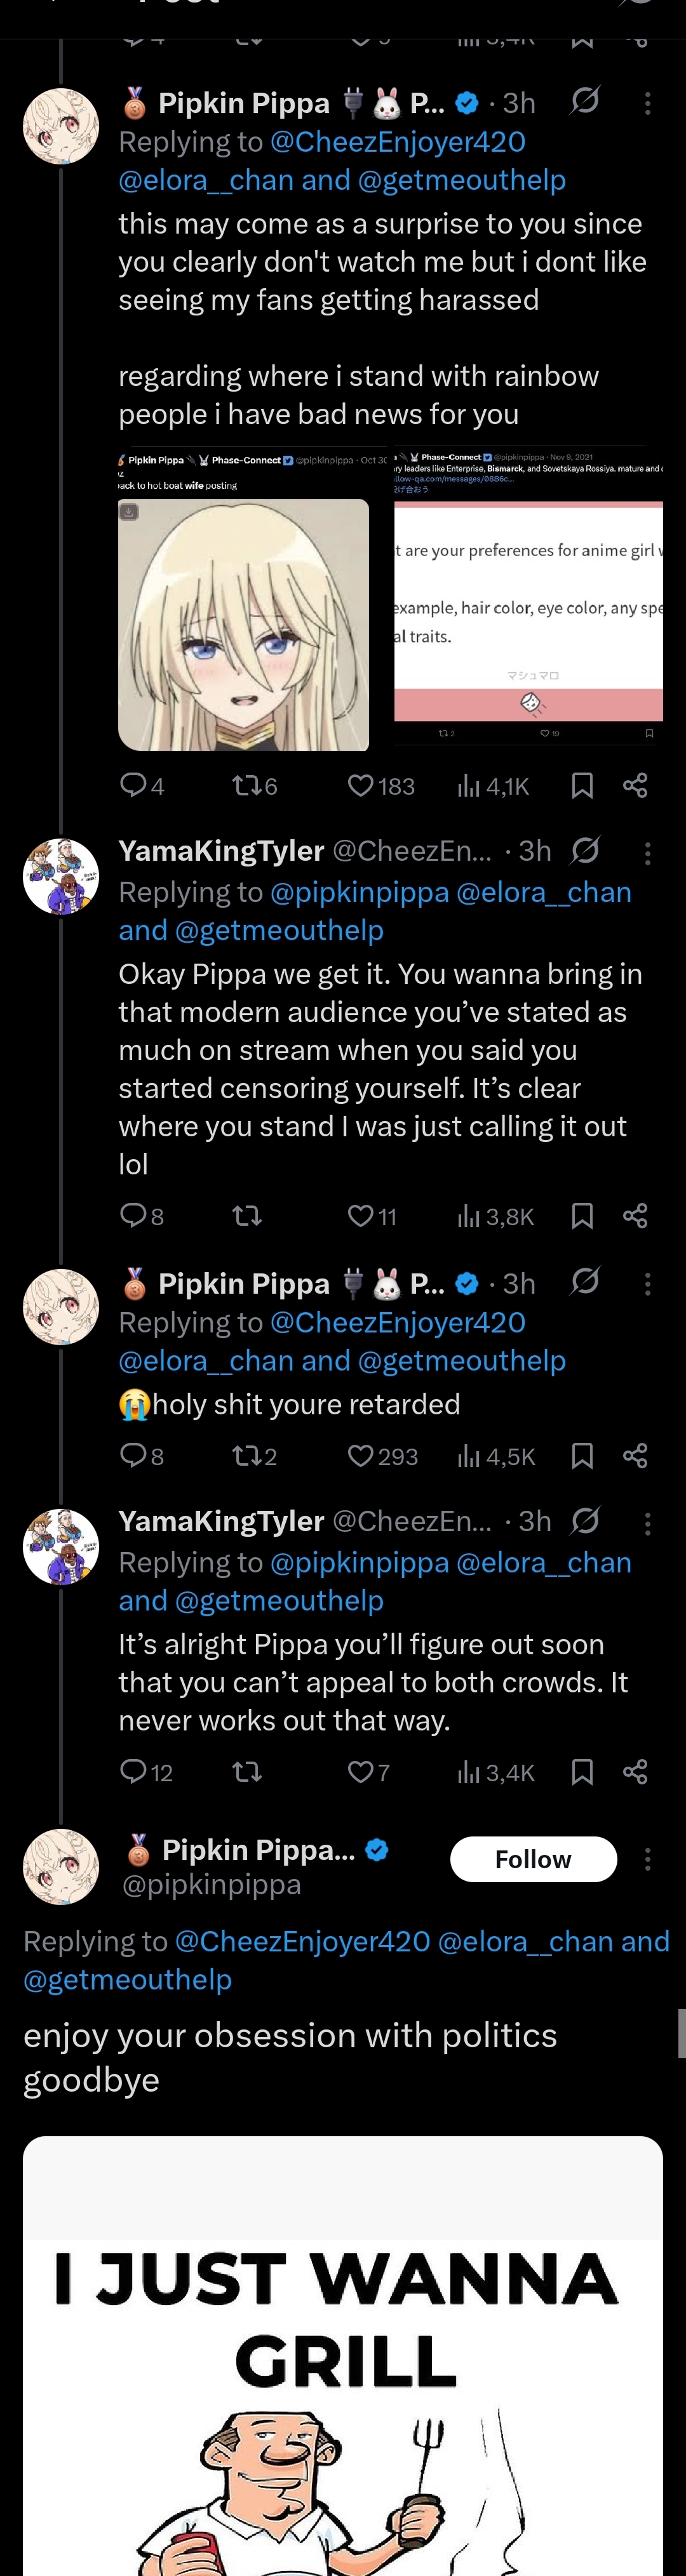Bookmark Pippa's rainbow people tweet
Viewport: 686px width, 2576px height.
(x=582, y=786)
